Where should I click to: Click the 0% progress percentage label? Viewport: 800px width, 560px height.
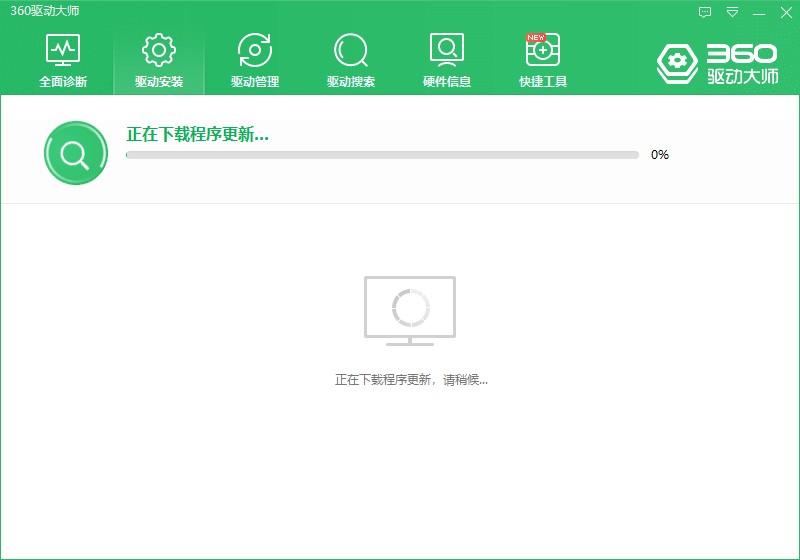pyautogui.click(x=660, y=155)
